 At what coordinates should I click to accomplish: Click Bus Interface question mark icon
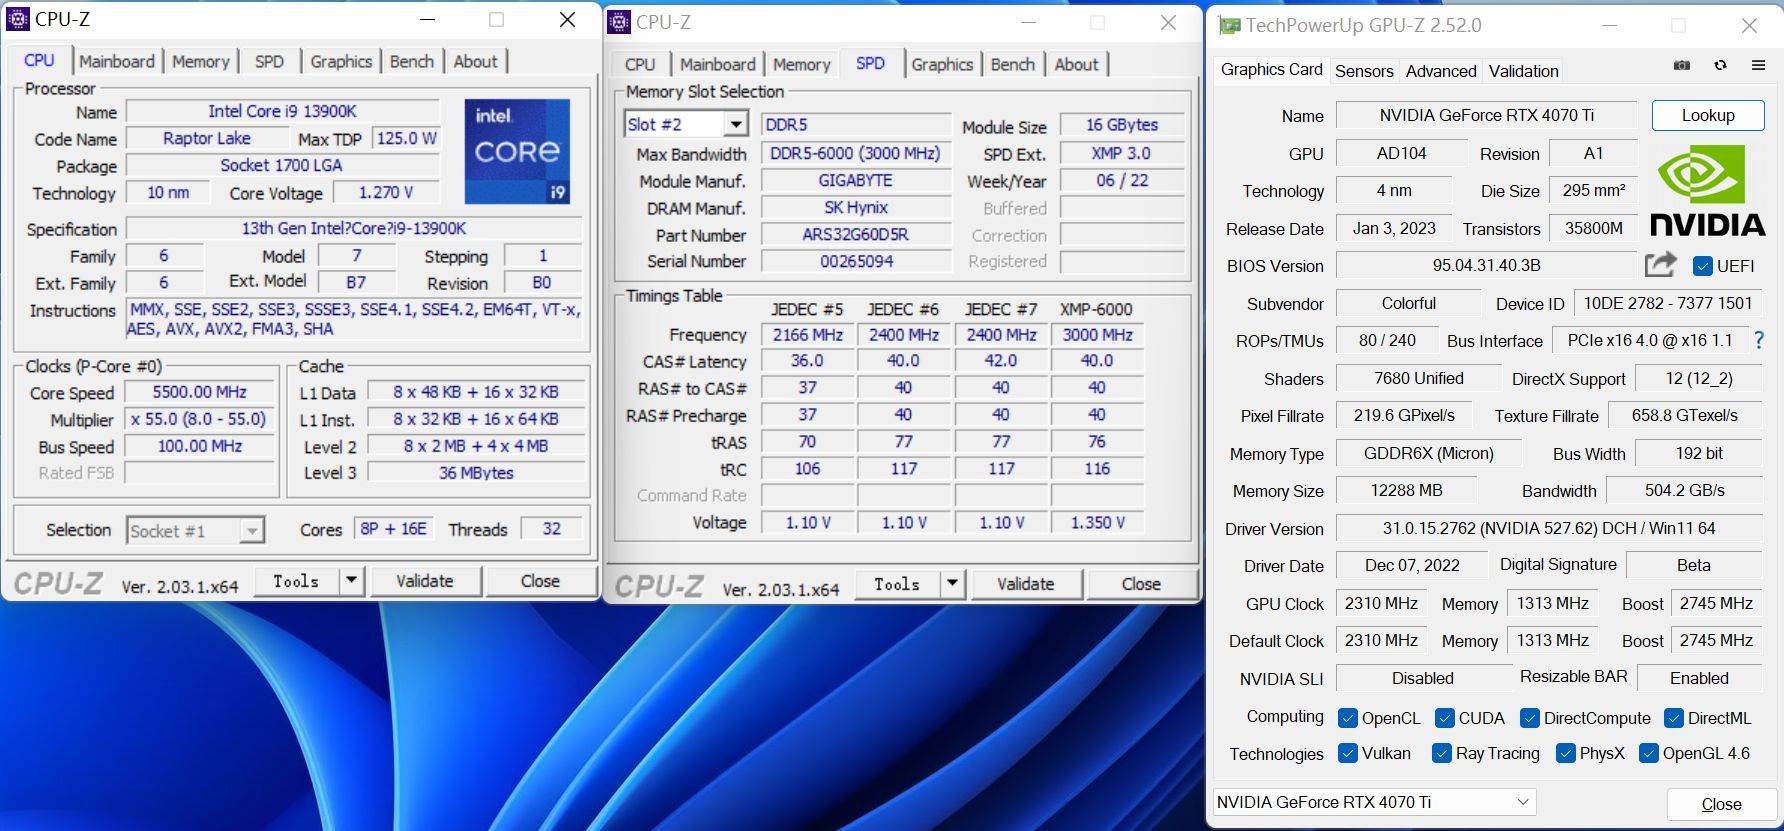[x=1759, y=340]
